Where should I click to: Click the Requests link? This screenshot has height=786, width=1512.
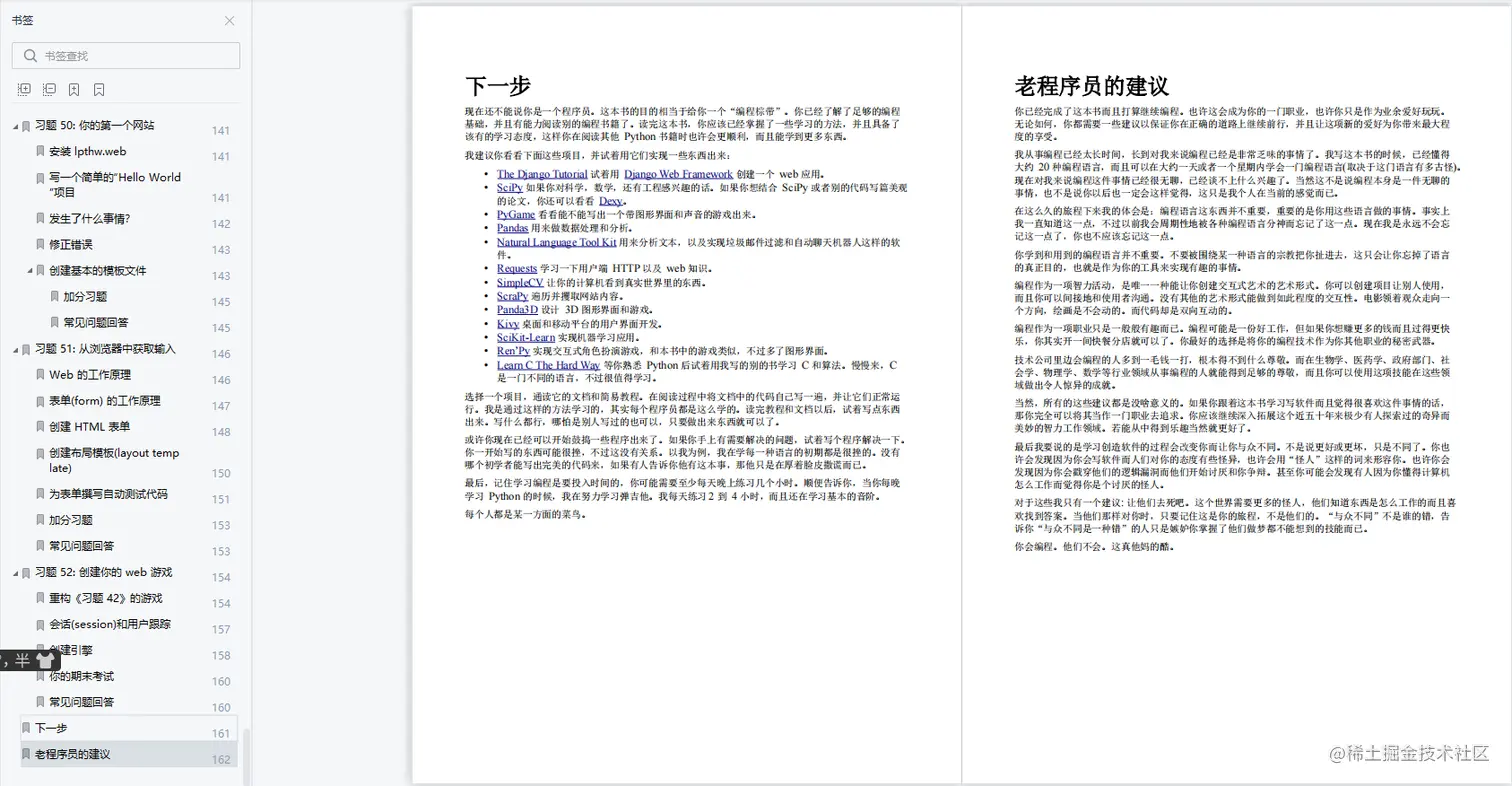coord(517,269)
